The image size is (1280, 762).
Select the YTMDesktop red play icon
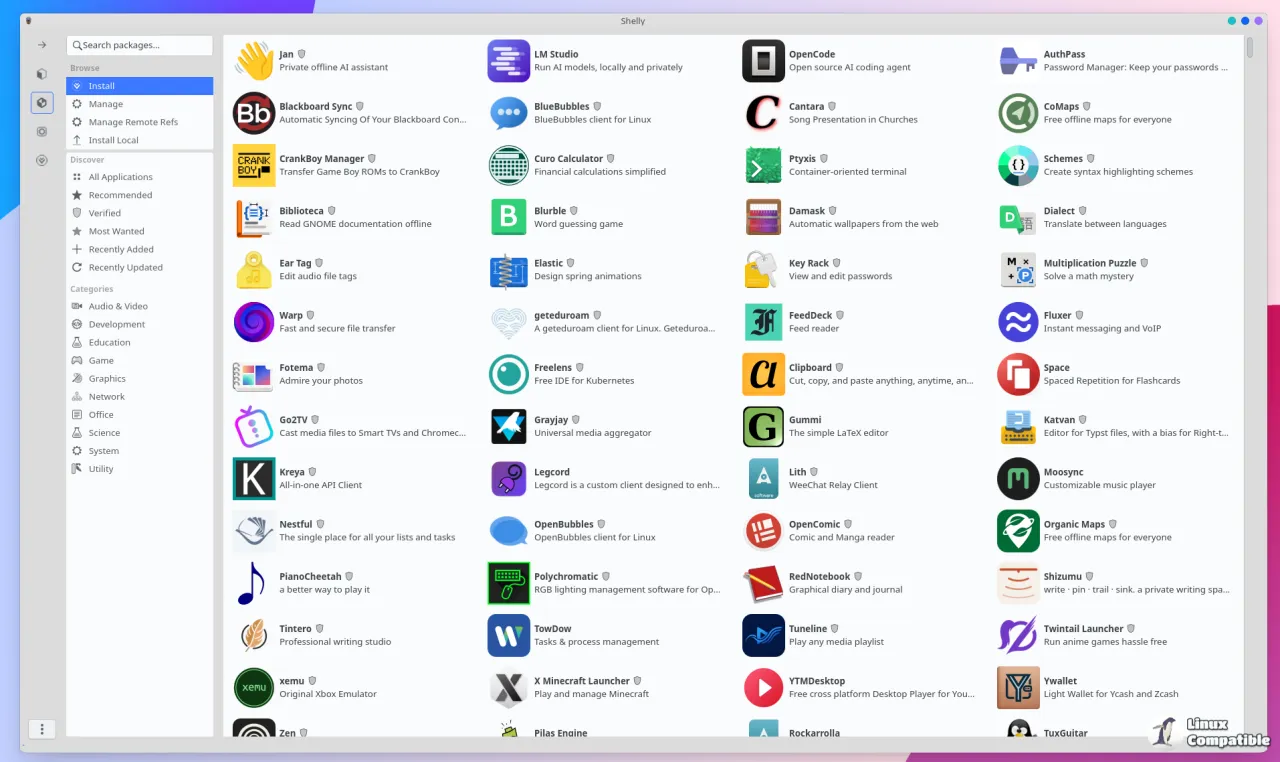pos(763,687)
